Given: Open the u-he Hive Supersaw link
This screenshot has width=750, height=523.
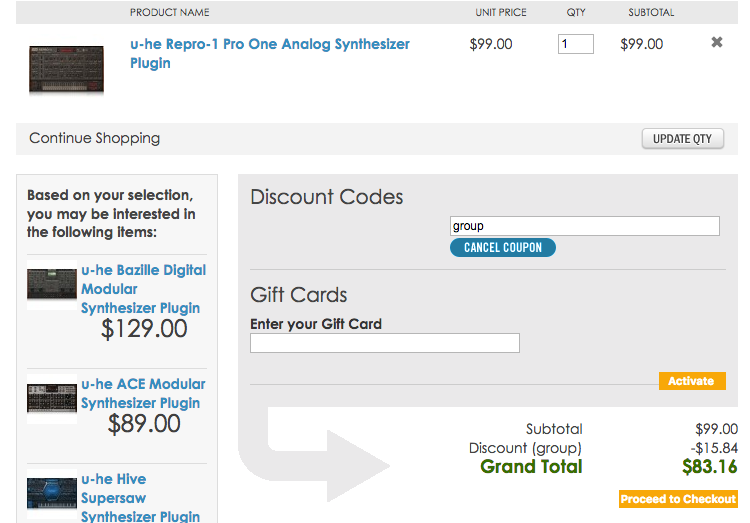Looking at the screenshot, I should 140,497.
